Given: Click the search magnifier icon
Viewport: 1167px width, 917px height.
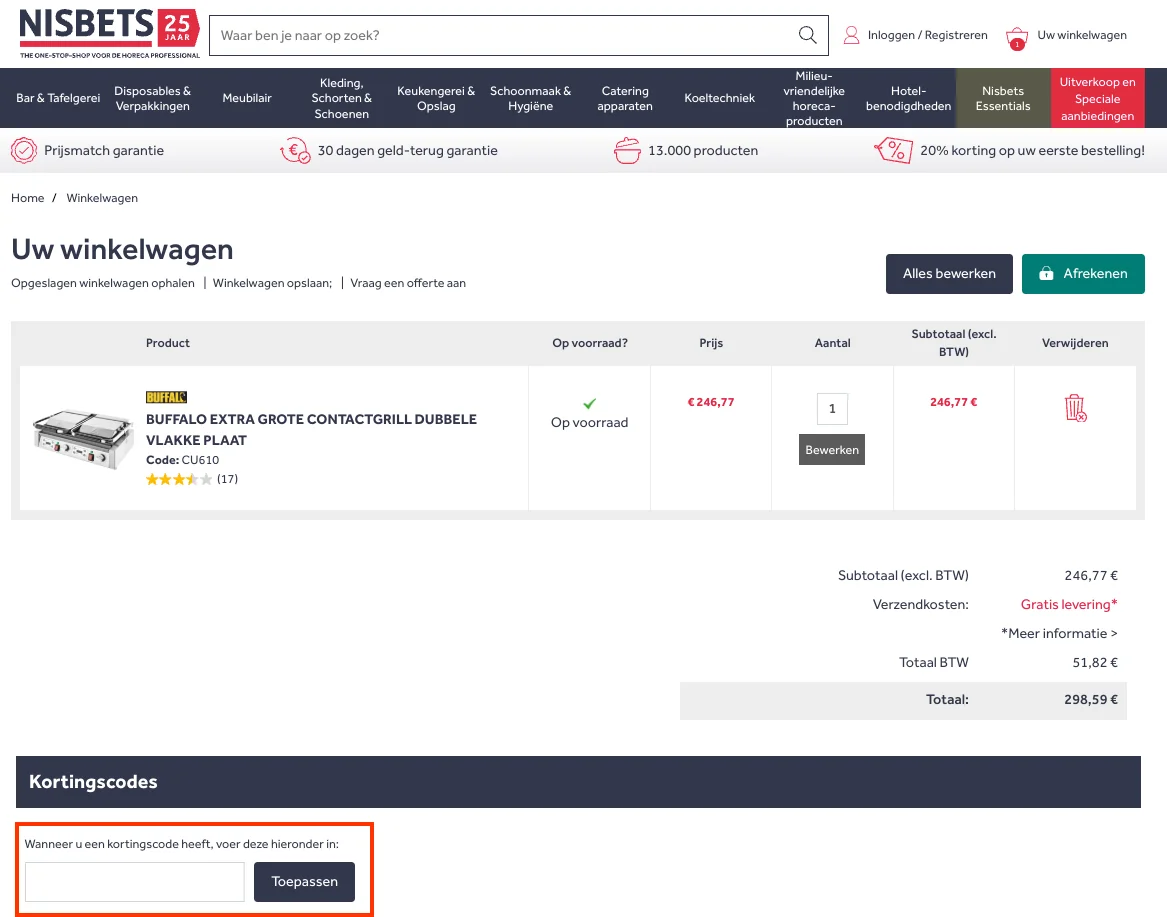Looking at the screenshot, I should tap(807, 36).
